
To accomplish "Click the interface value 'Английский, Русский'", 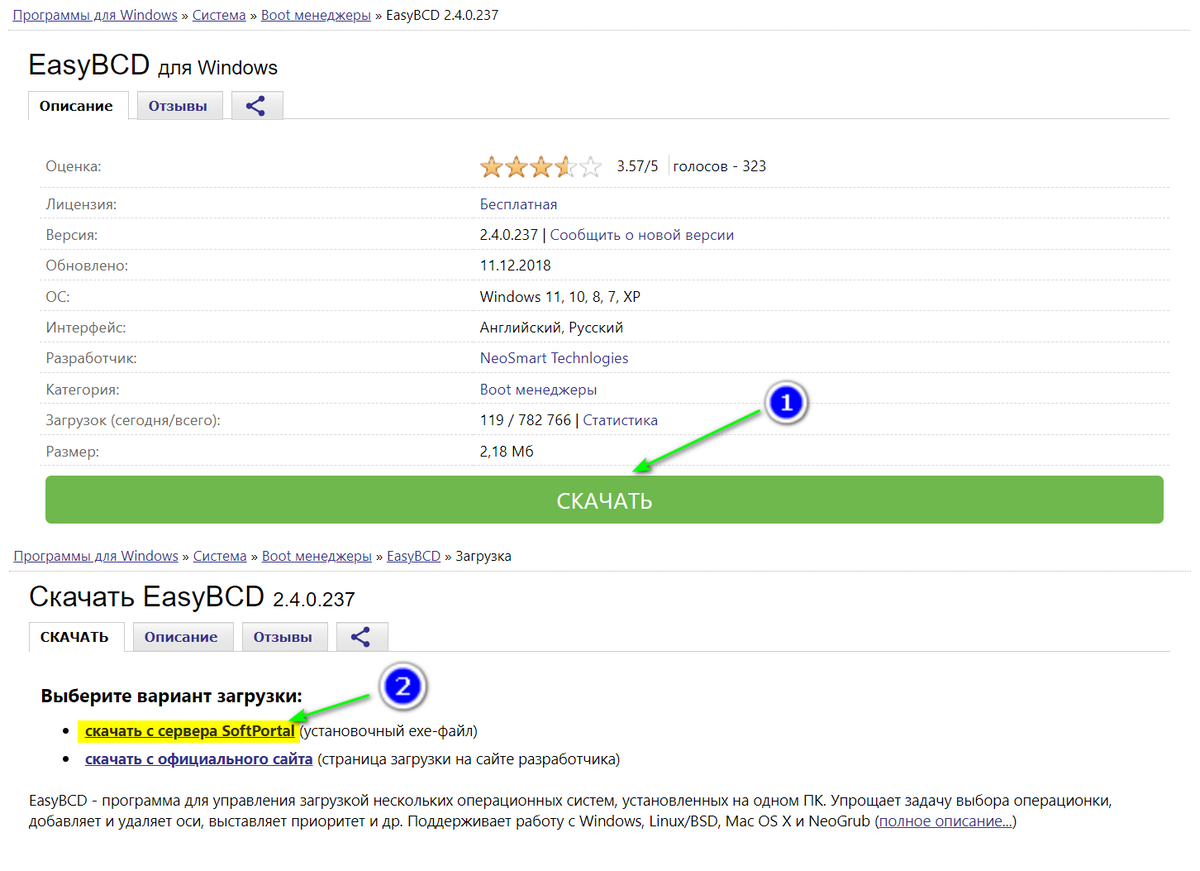I will (x=552, y=327).
